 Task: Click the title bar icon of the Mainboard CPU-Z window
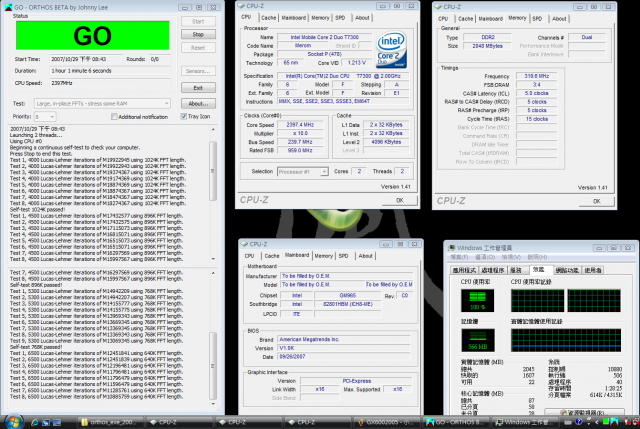coord(244,244)
